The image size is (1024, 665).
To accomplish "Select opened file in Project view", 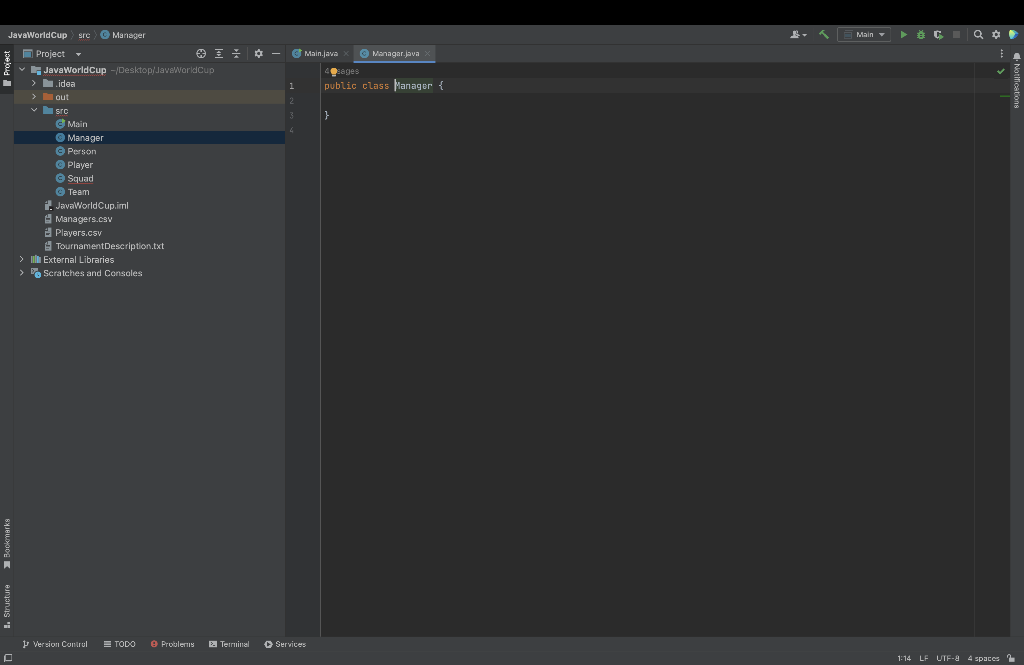I will click(x=201, y=53).
